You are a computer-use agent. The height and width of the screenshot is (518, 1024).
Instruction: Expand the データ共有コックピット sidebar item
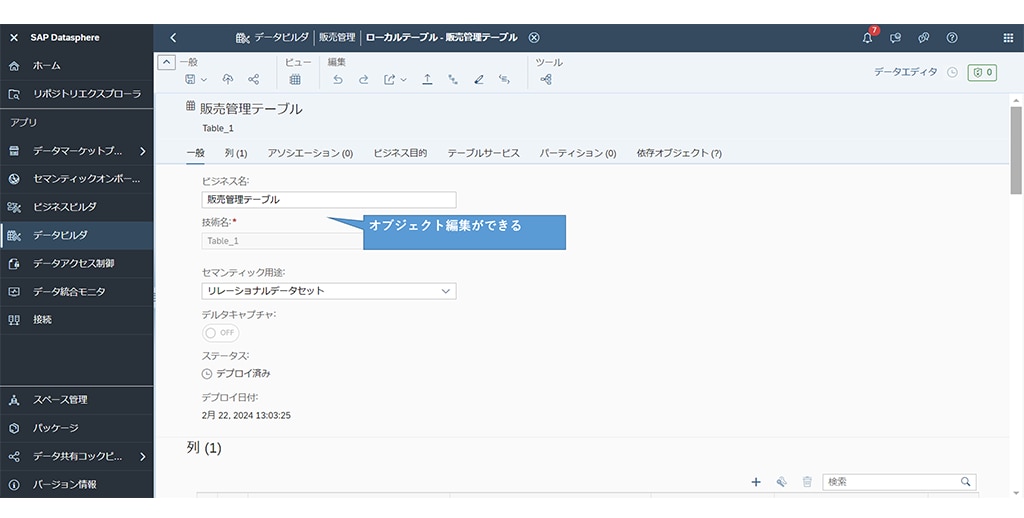click(142, 456)
